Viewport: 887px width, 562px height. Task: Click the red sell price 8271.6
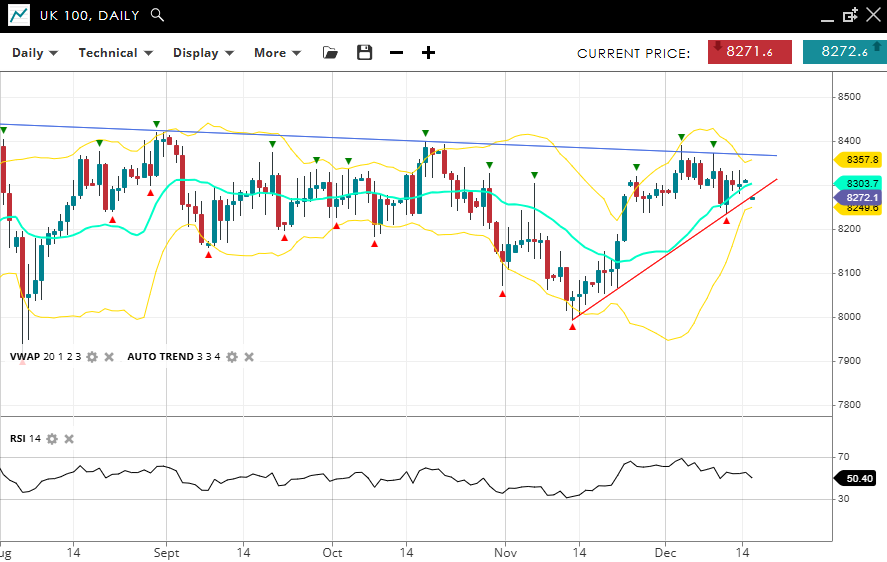coord(750,52)
